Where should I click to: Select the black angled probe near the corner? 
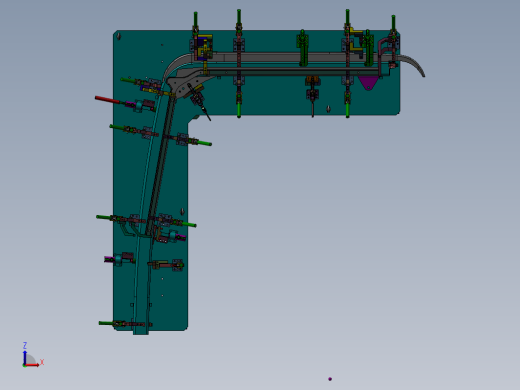click(x=199, y=102)
